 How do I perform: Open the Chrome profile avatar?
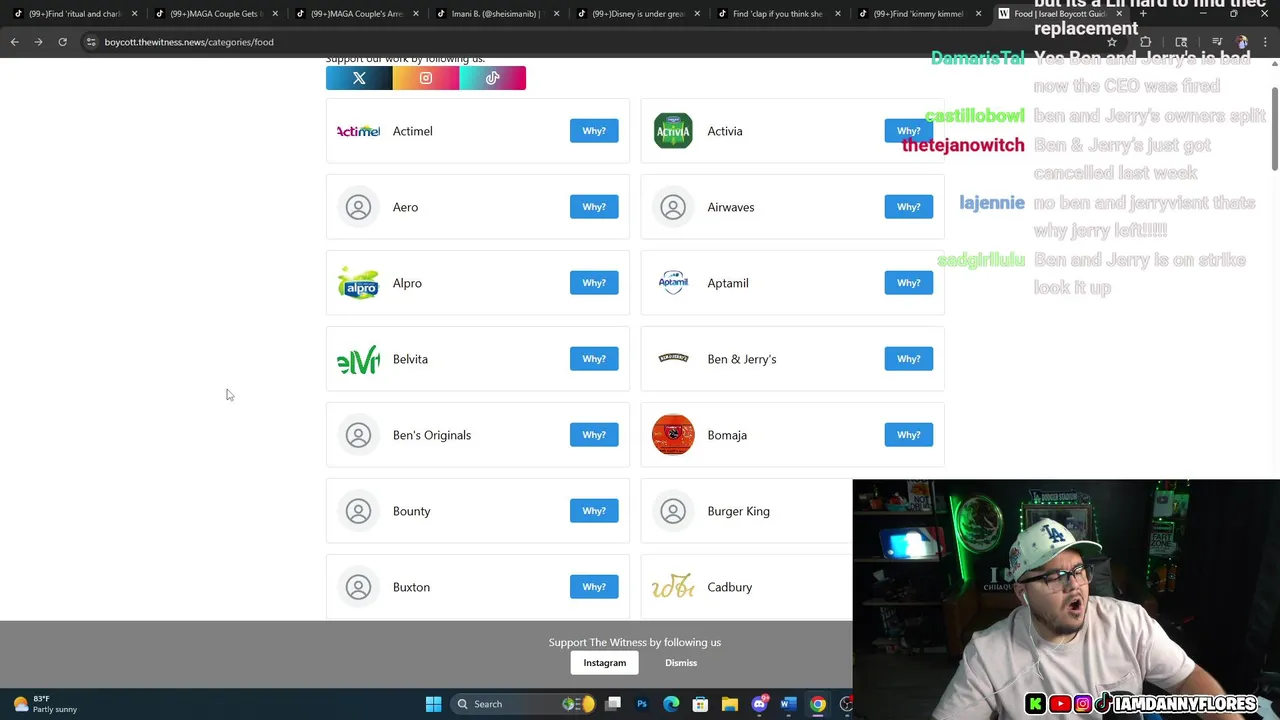click(1242, 42)
